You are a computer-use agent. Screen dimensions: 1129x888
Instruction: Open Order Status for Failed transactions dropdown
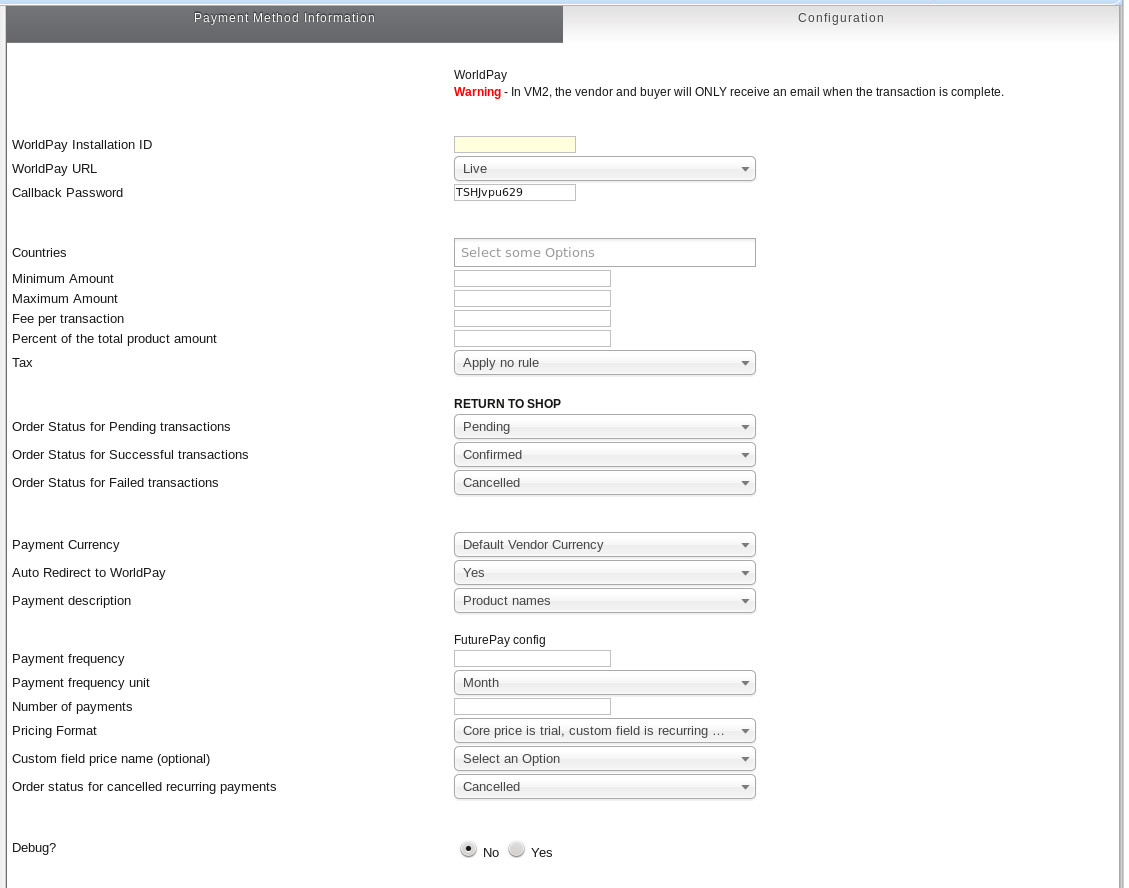pyautogui.click(x=605, y=483)
